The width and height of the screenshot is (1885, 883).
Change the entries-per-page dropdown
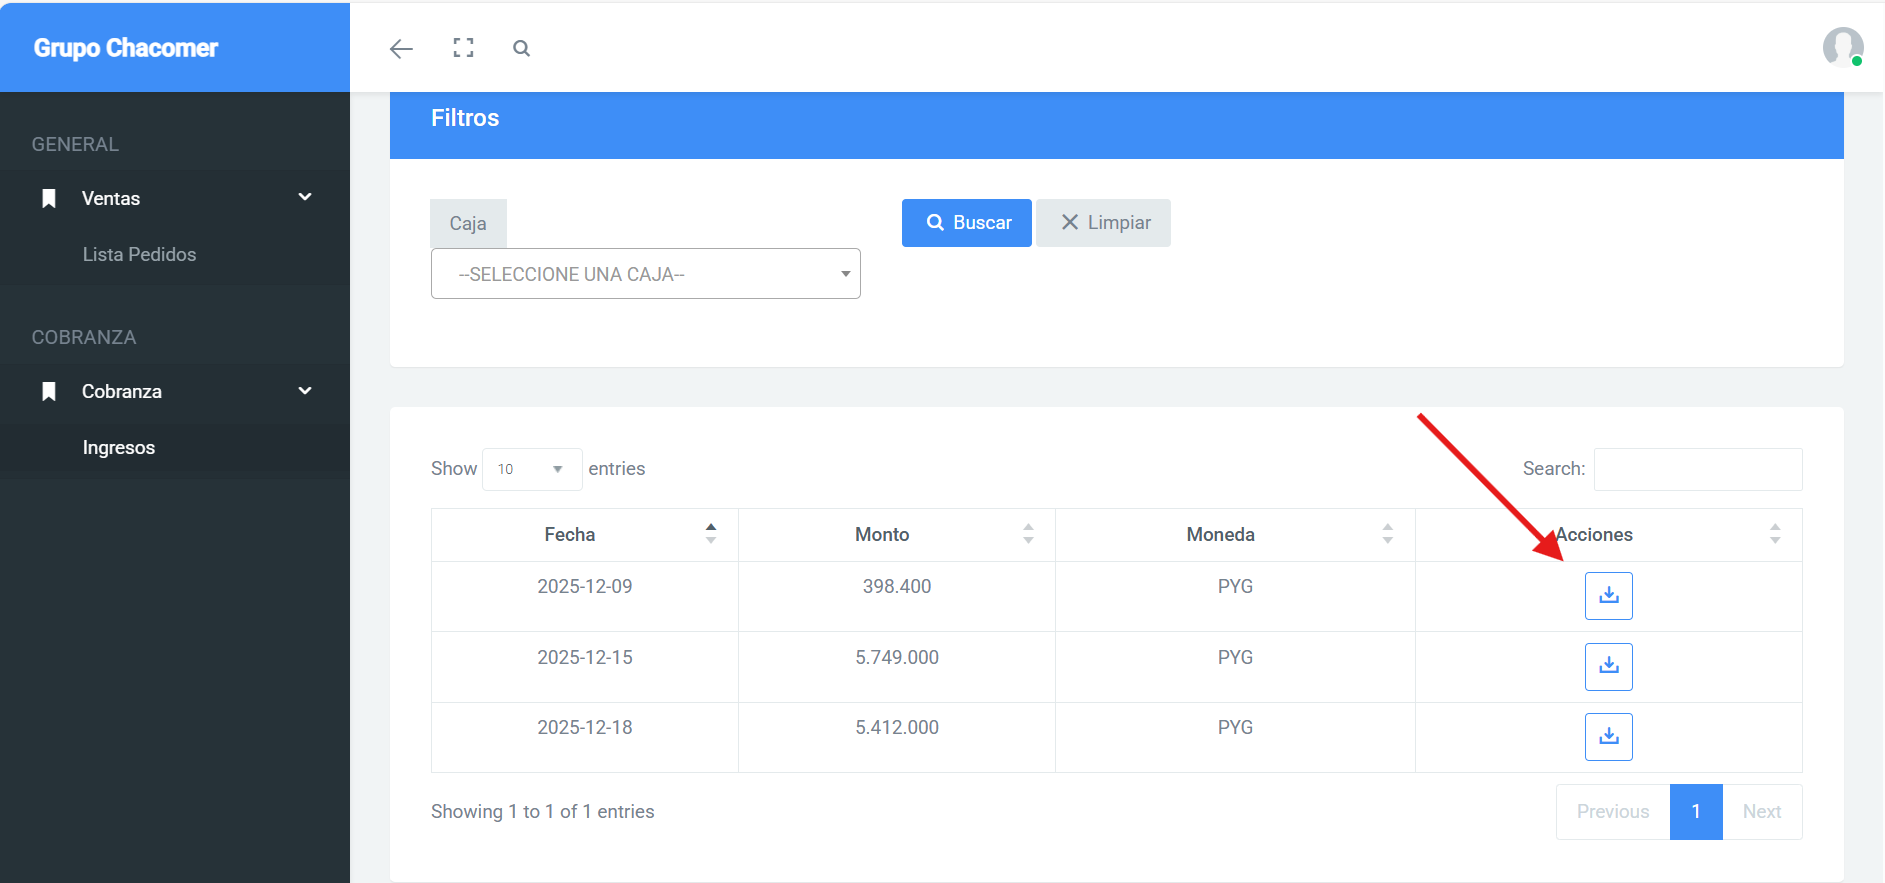531,469
